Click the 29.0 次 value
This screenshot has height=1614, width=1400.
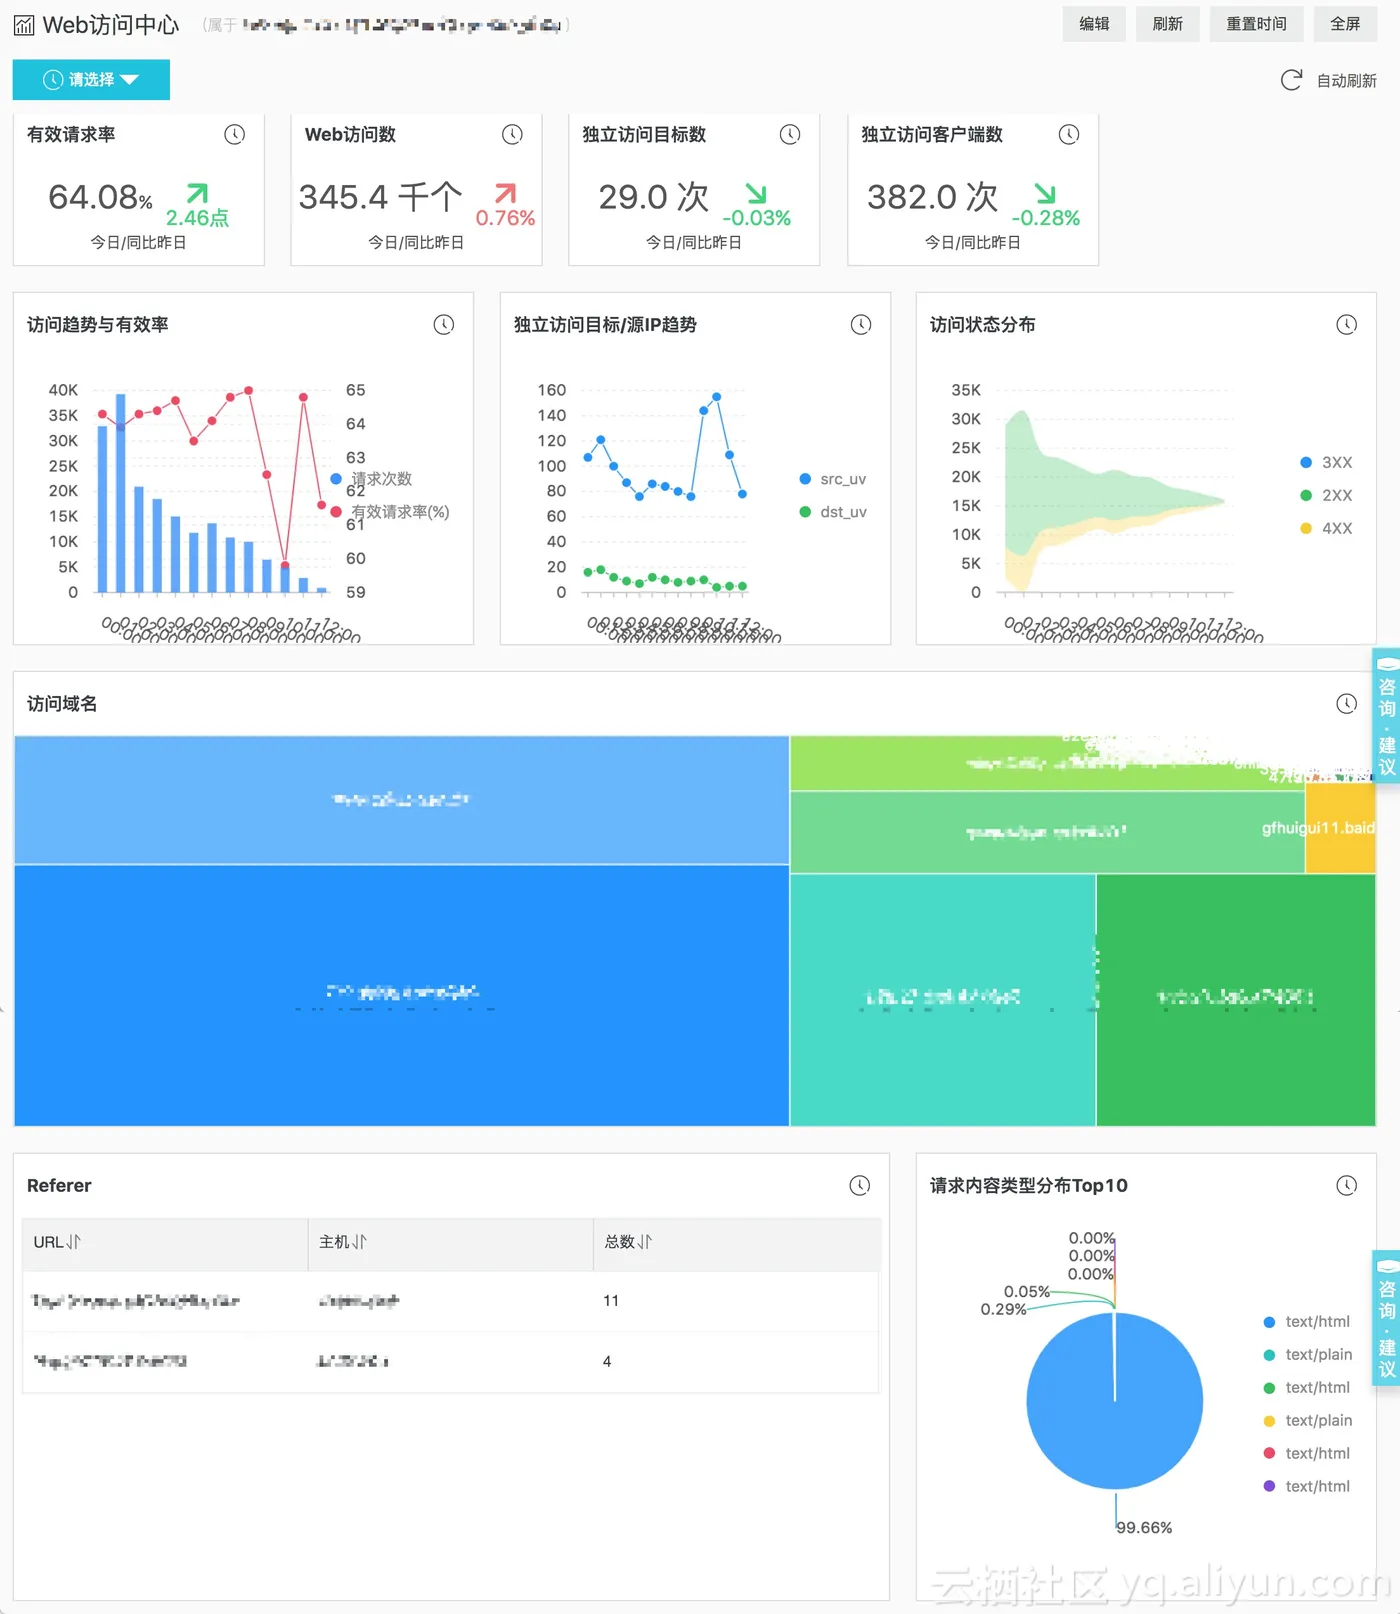[x=654, y=197]
